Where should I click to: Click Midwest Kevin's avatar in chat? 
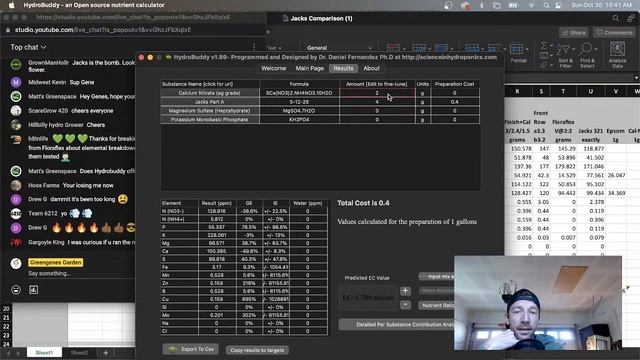tap(16, 82)
